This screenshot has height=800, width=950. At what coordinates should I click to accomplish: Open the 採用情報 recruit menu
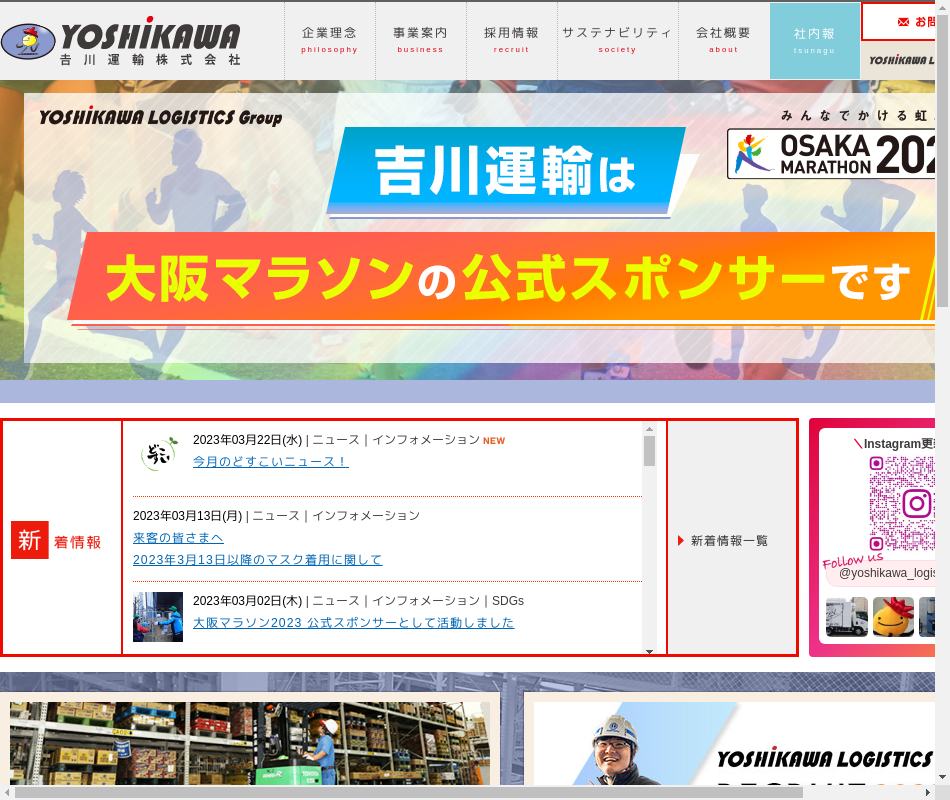[x=511, y=41]
